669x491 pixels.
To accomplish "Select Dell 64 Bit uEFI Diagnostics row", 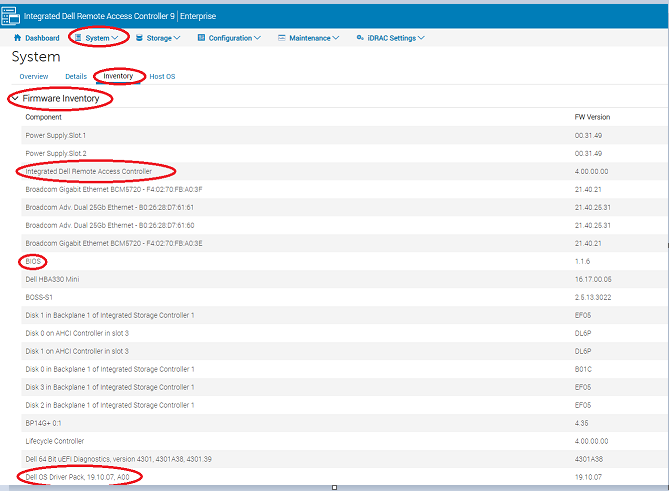I will click(x=345, y=459).
